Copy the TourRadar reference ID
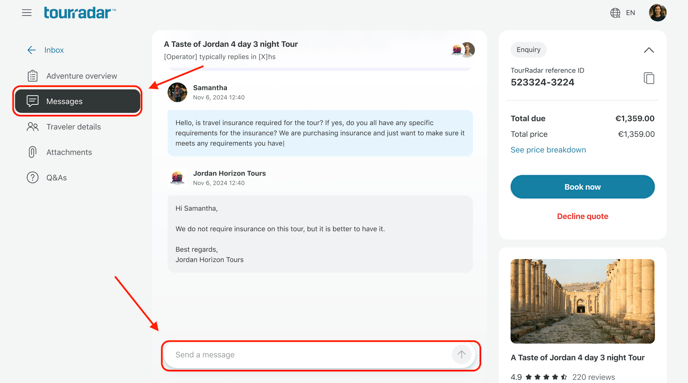Image resolution: width=688 pixels, height=383 pixels. (x=649, y=78)
